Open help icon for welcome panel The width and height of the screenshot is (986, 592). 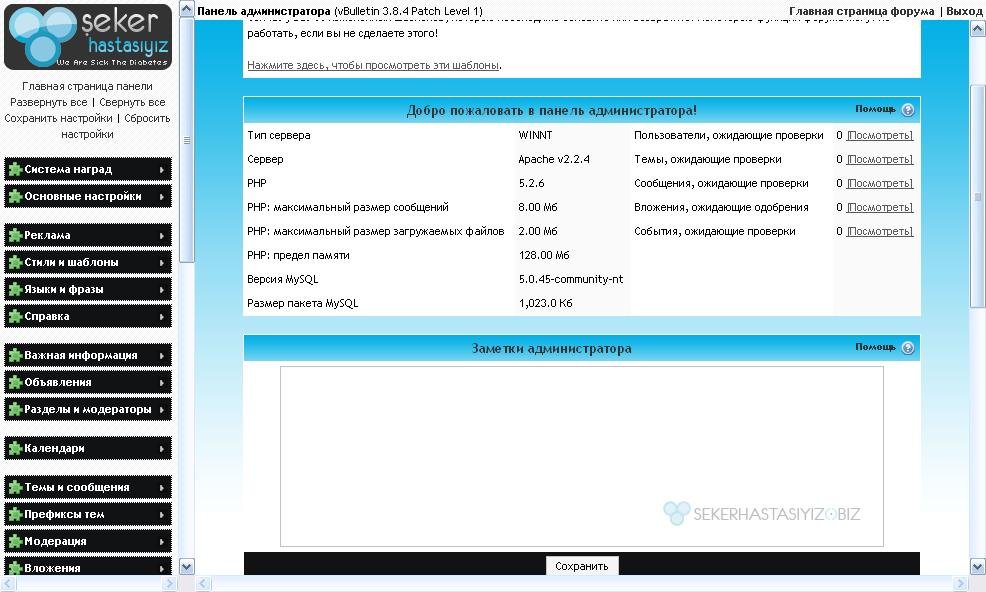pos(908,110)
